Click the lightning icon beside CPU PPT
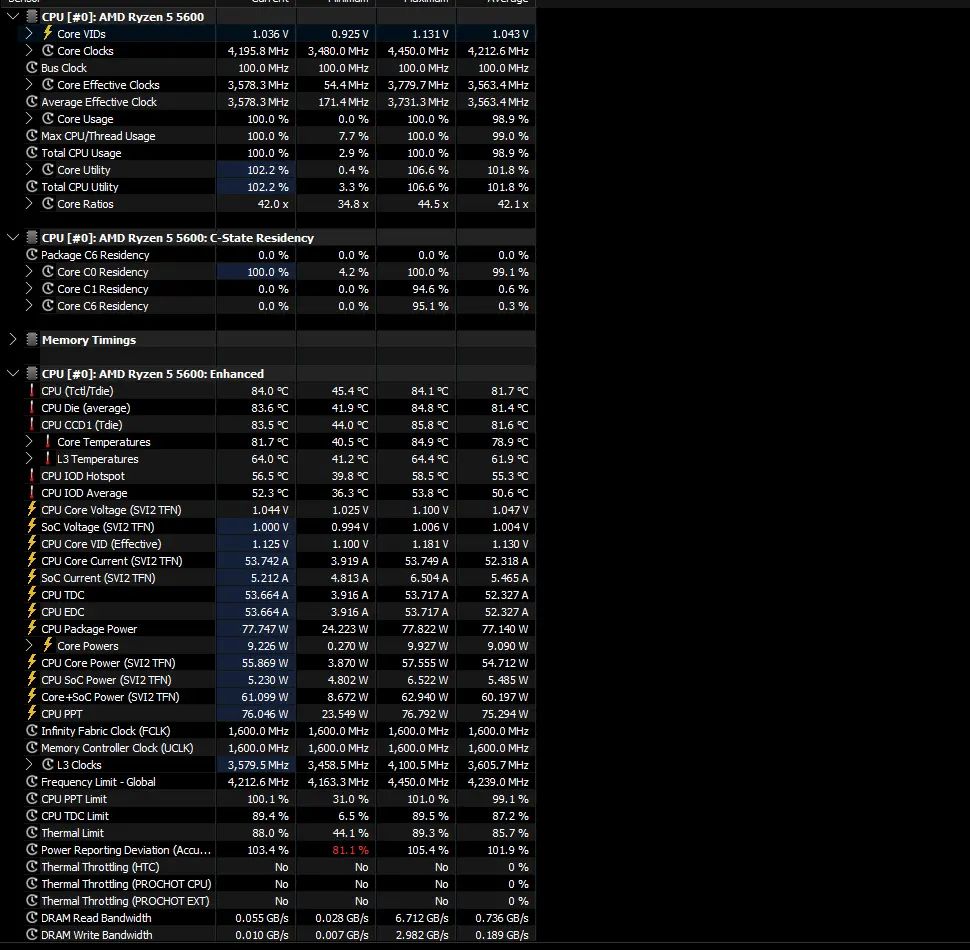Image resolution: width=970 pixels, height=950 pixels. click(32, 714)
